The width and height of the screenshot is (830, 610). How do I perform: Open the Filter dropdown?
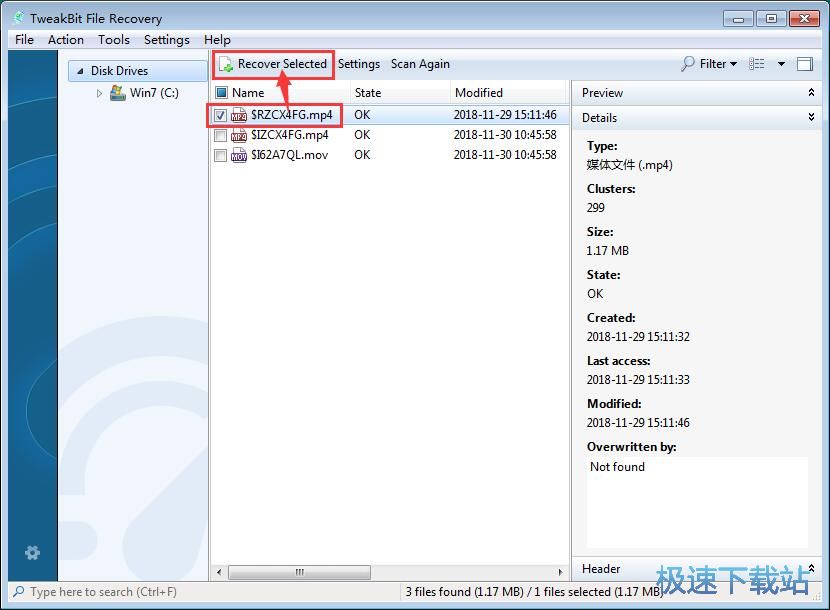point(718,64)
